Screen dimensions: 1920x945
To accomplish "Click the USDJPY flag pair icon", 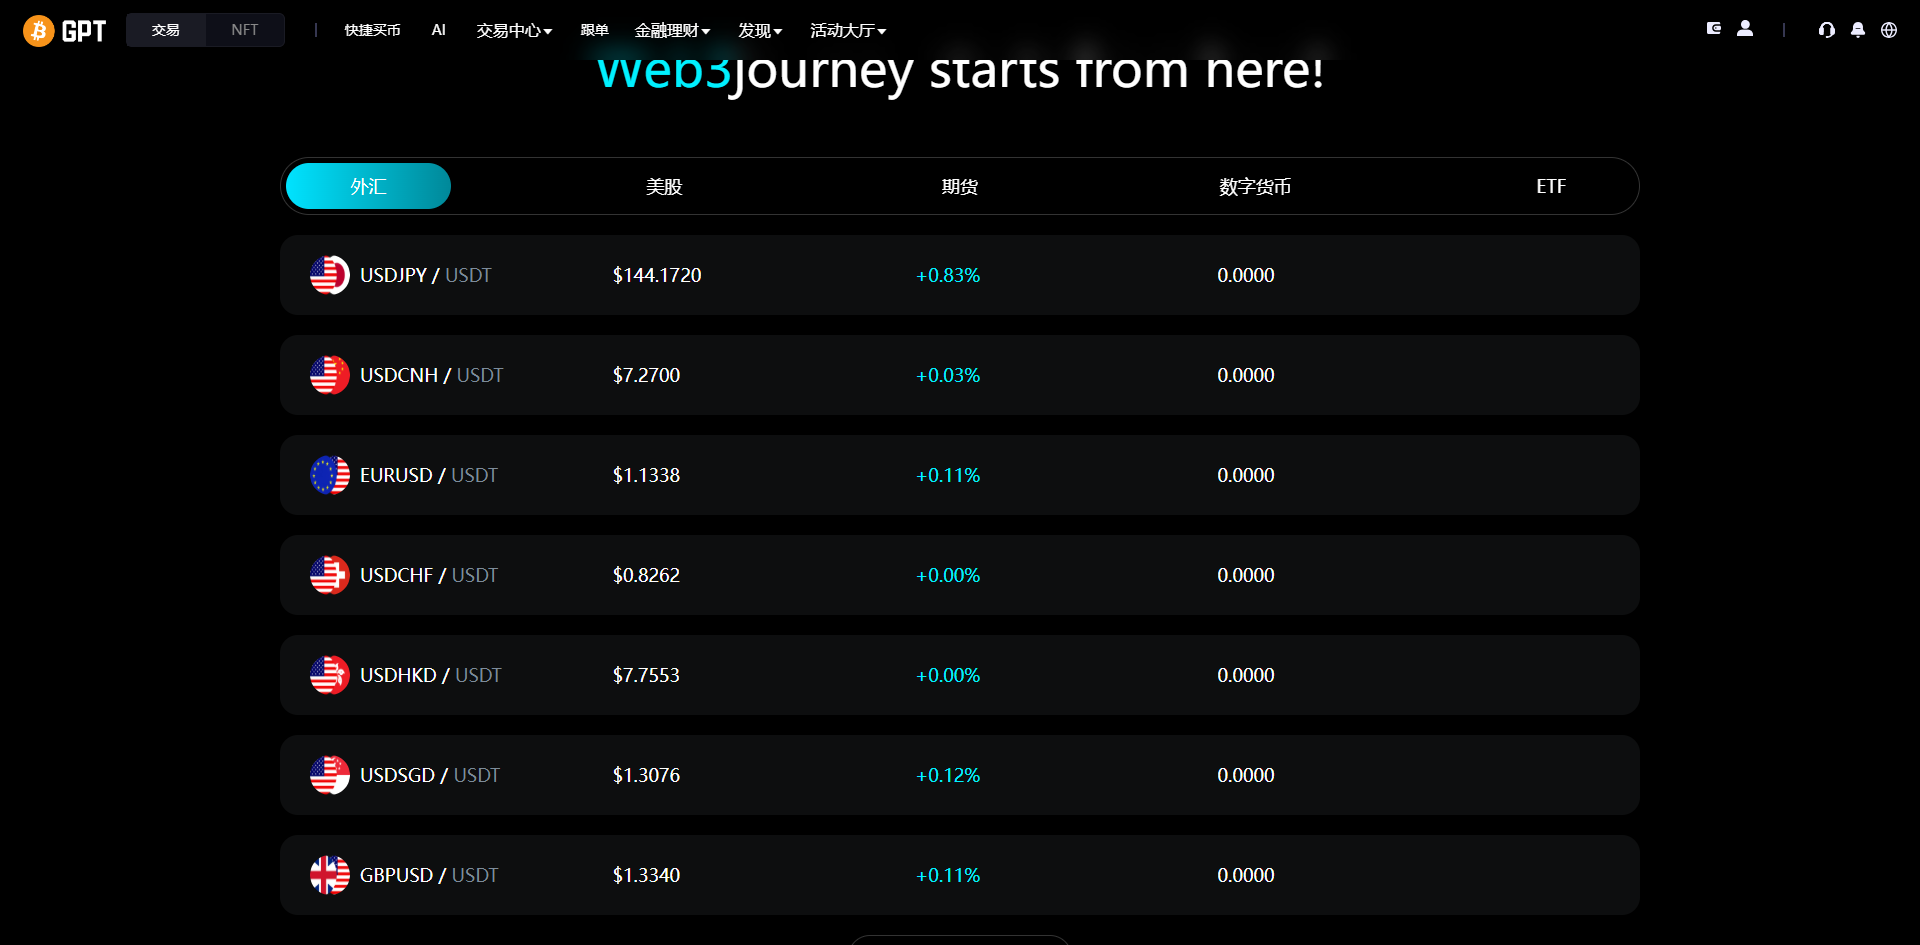I will (x=330, y=275).
